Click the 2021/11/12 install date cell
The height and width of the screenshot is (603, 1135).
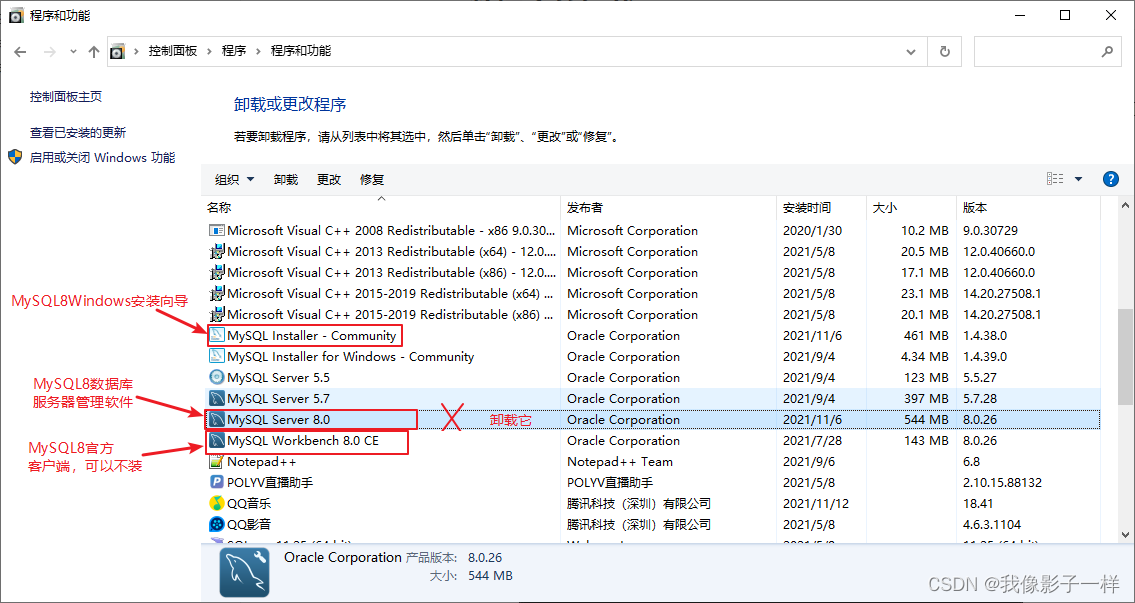816,503
